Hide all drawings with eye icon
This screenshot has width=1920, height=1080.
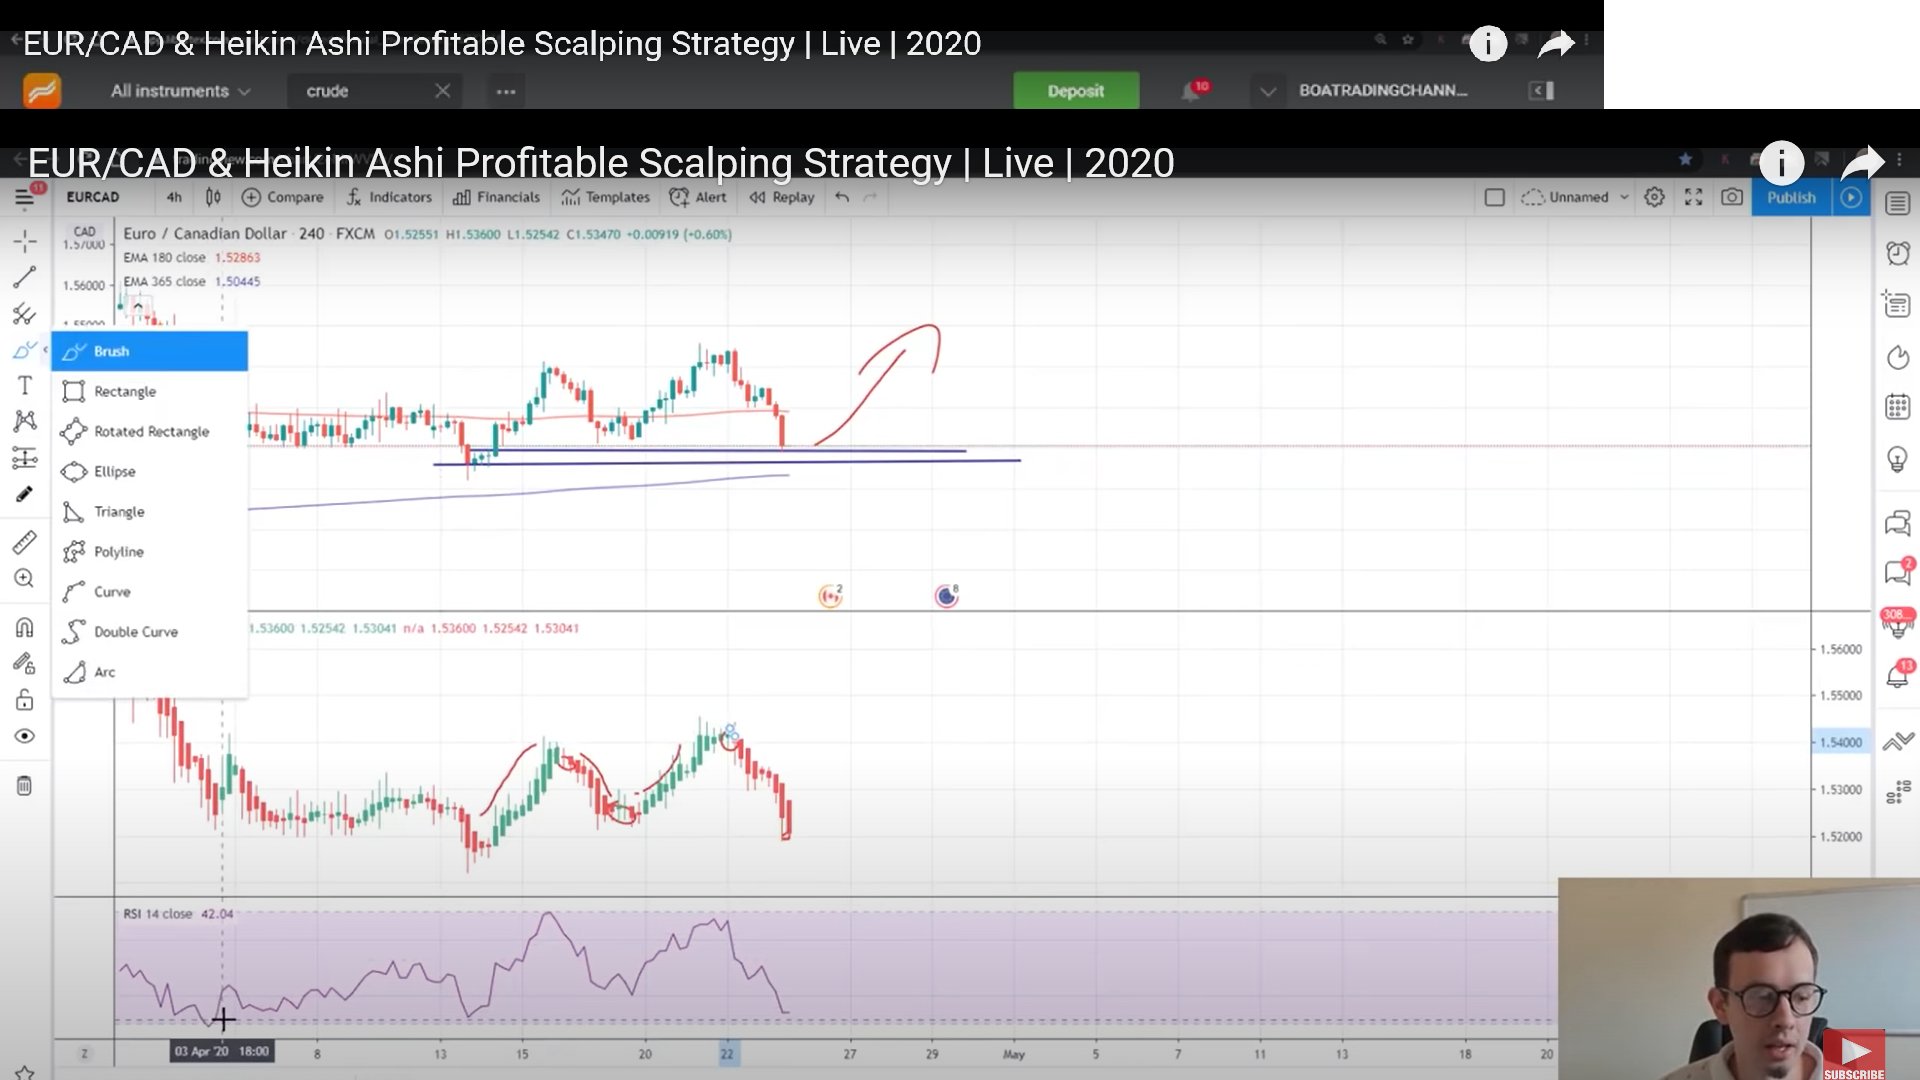click(x=24, y=736)
